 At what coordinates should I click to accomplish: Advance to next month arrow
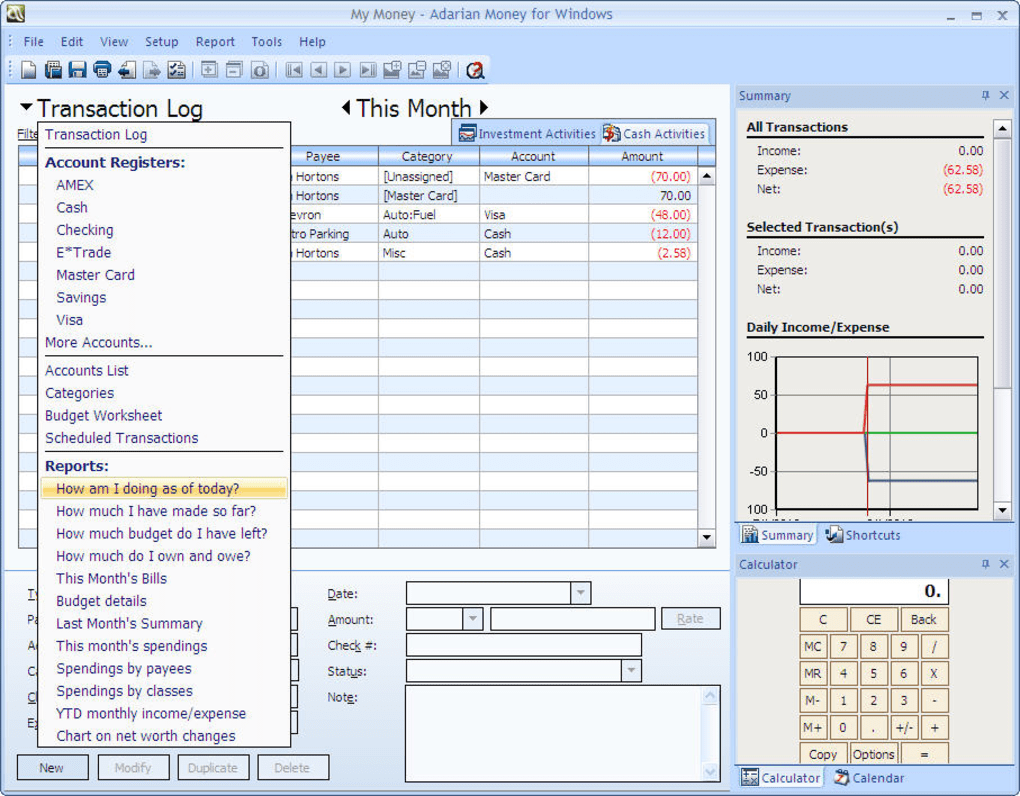[x=484, y=108]
